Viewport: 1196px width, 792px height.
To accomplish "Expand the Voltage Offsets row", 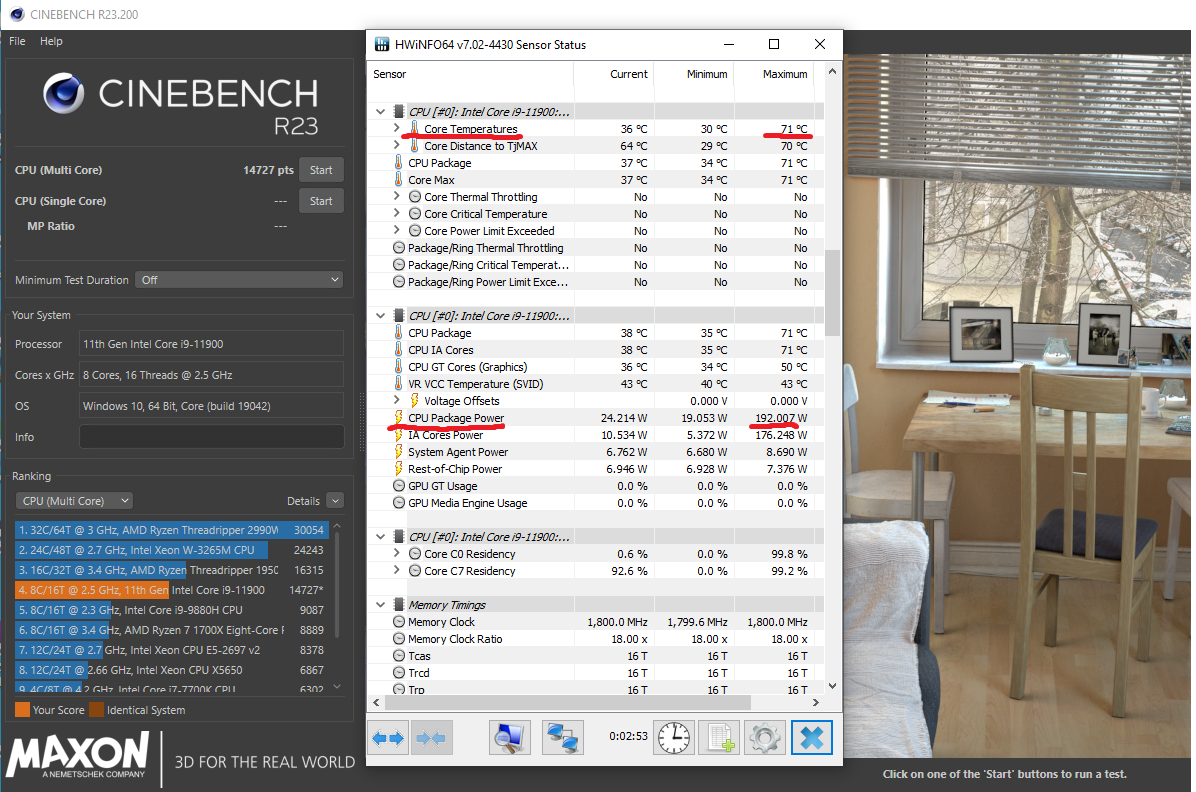I will pos(397,400).
